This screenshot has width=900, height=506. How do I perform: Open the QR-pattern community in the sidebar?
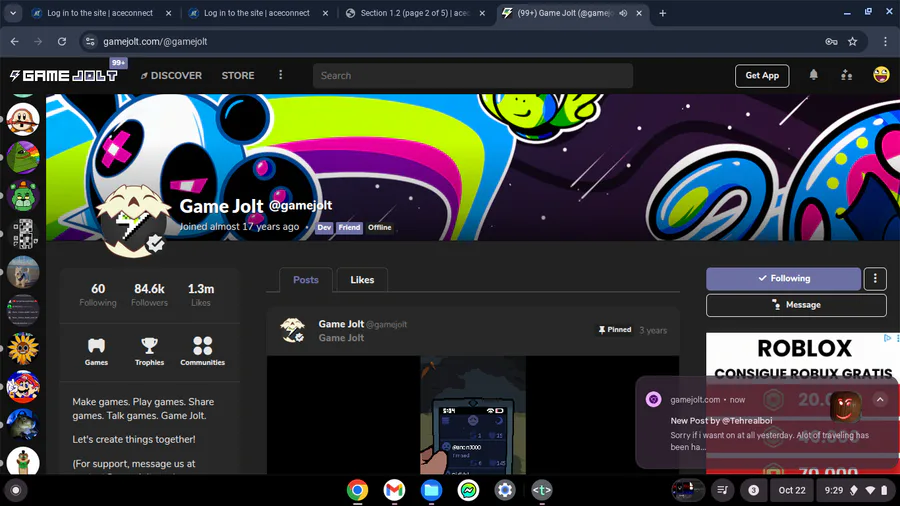(x=23, y=233)
